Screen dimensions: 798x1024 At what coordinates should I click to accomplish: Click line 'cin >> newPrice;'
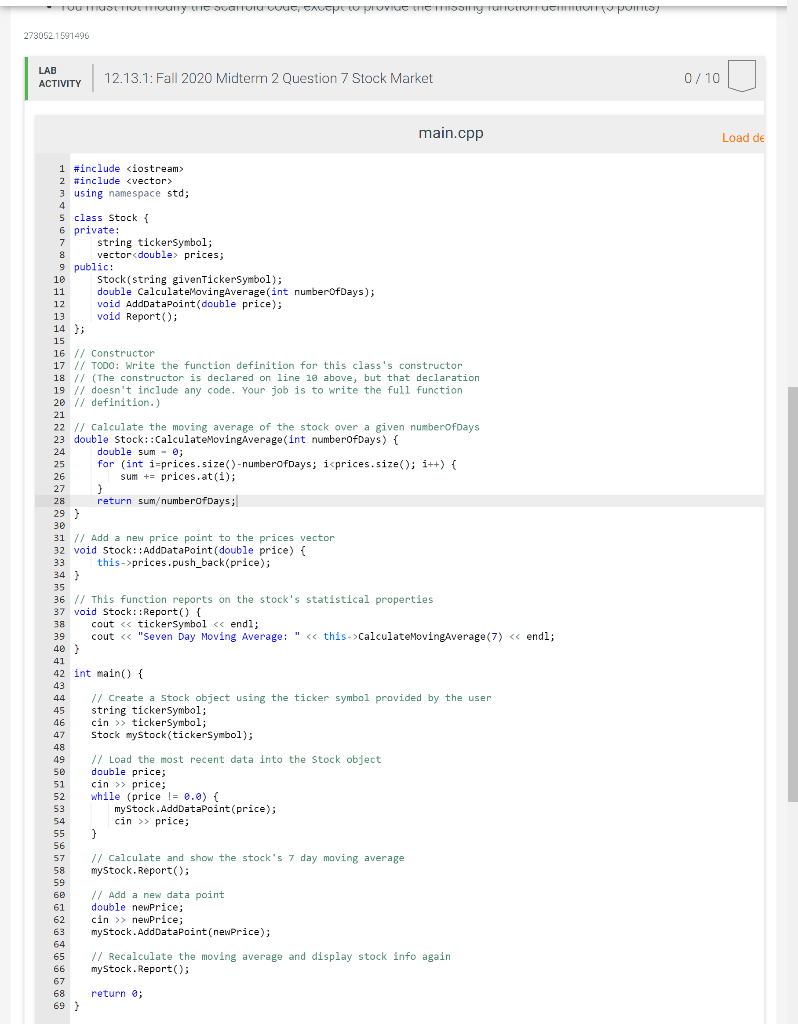(x=137, y=920)
